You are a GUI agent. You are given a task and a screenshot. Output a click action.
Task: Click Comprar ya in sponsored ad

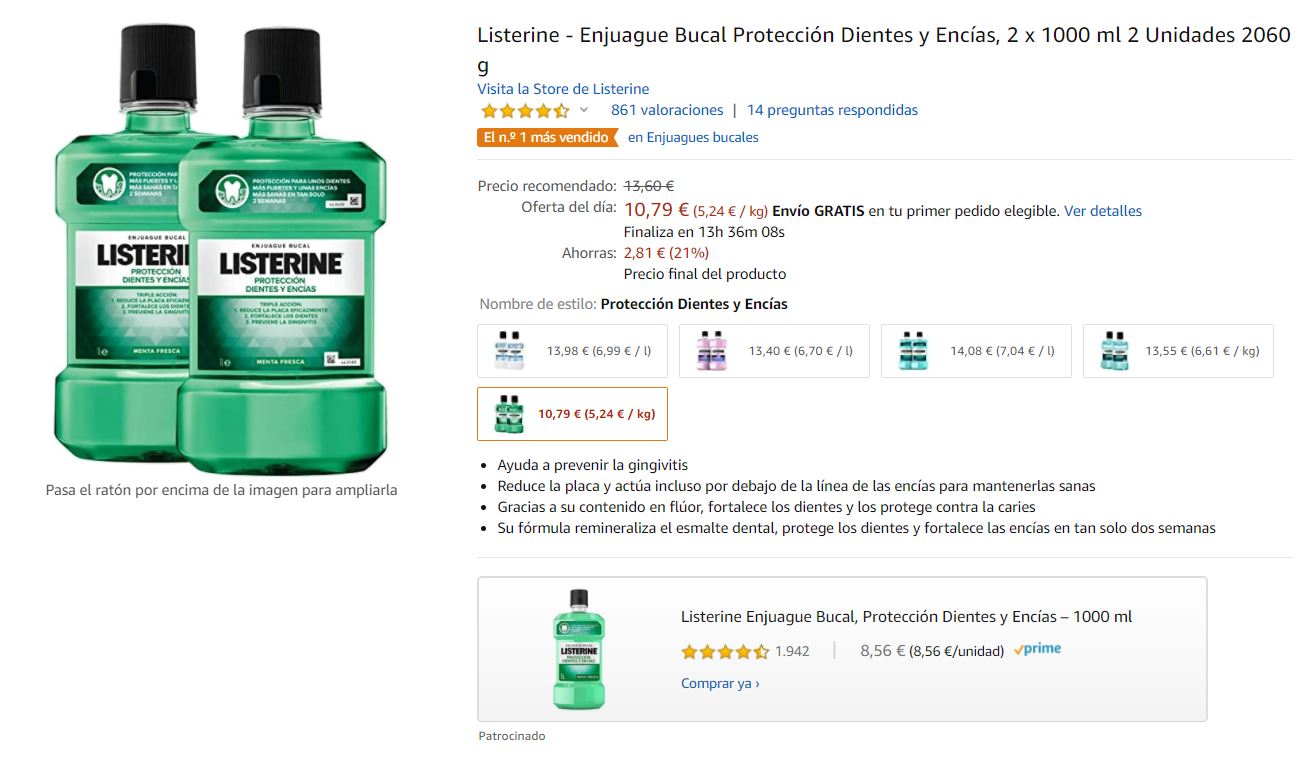(720, 684)
